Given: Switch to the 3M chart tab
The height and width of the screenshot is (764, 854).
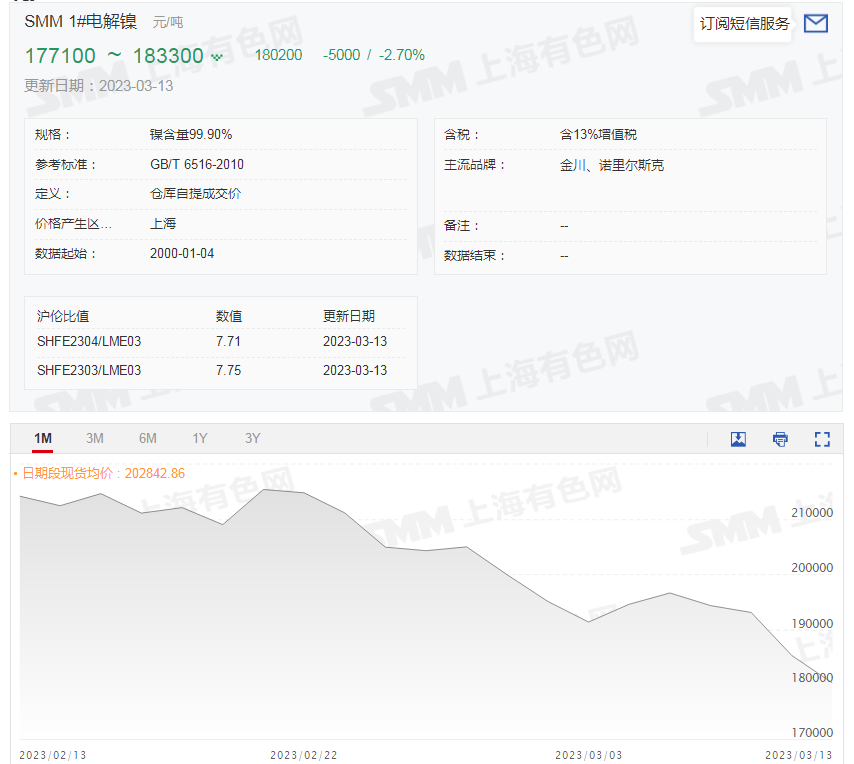Looking at the screenshot, I should coord(95,438).
